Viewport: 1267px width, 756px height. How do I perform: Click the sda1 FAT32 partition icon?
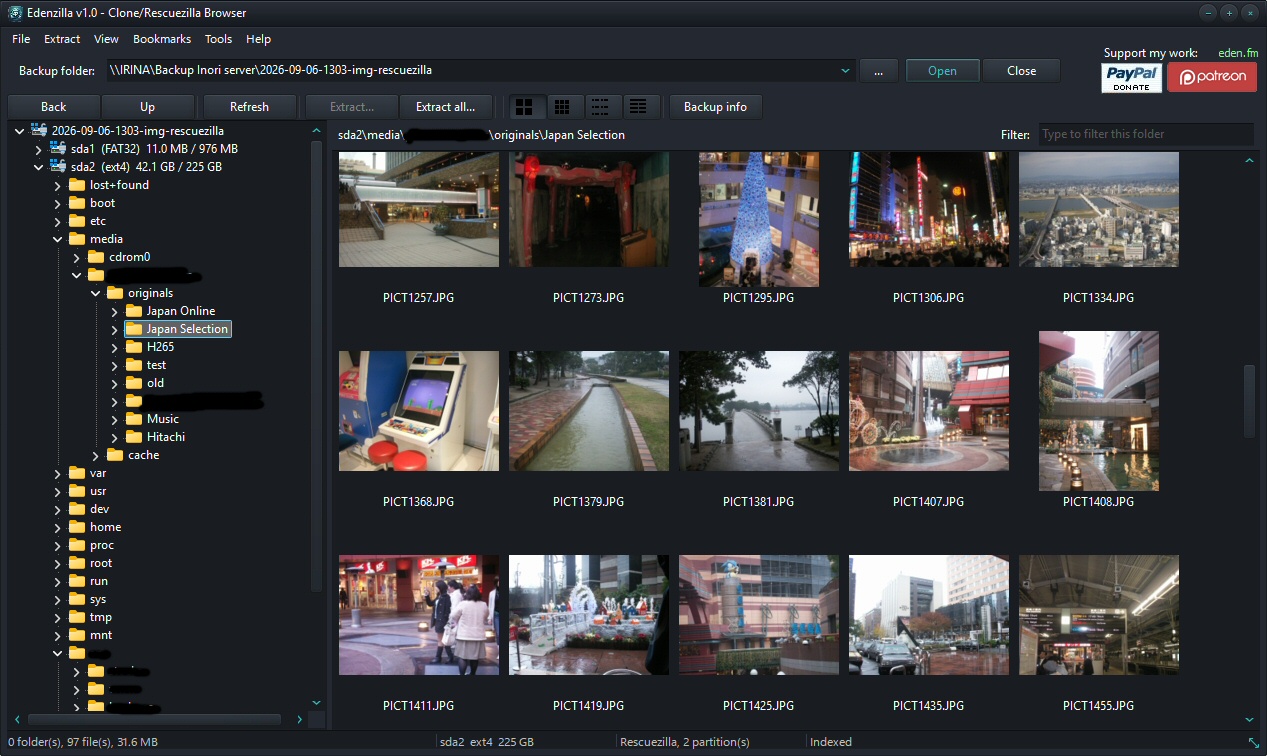click(x=58, y=149)
